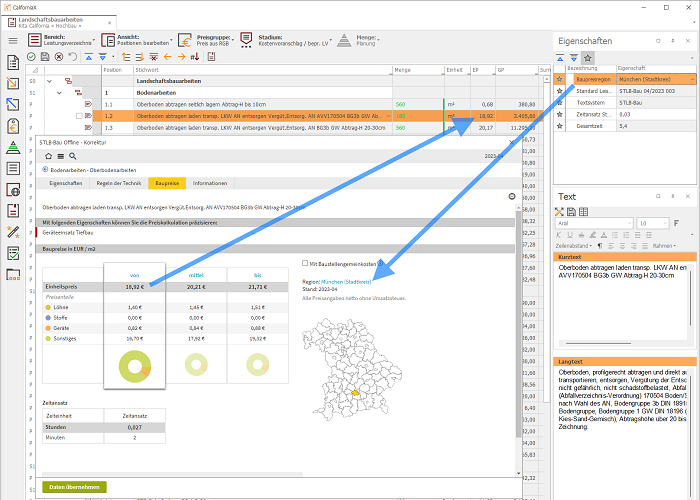Toggle favorite star for Gesamtzeit row
This screenshot has height=500, width=700.
coord(559,126)
